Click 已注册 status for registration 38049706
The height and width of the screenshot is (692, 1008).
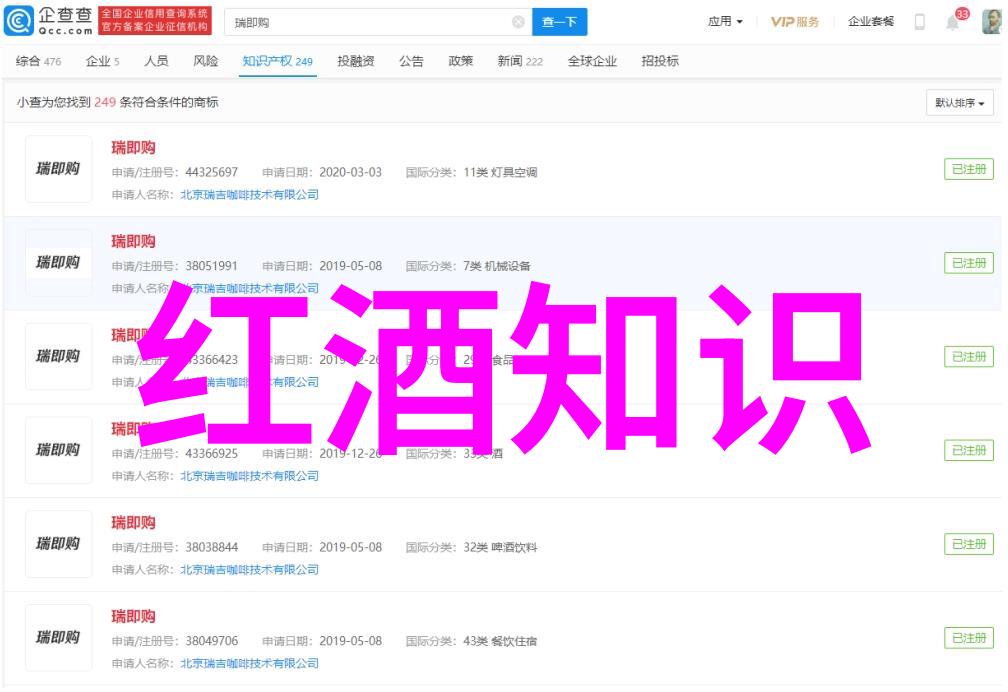pos(969,638)
